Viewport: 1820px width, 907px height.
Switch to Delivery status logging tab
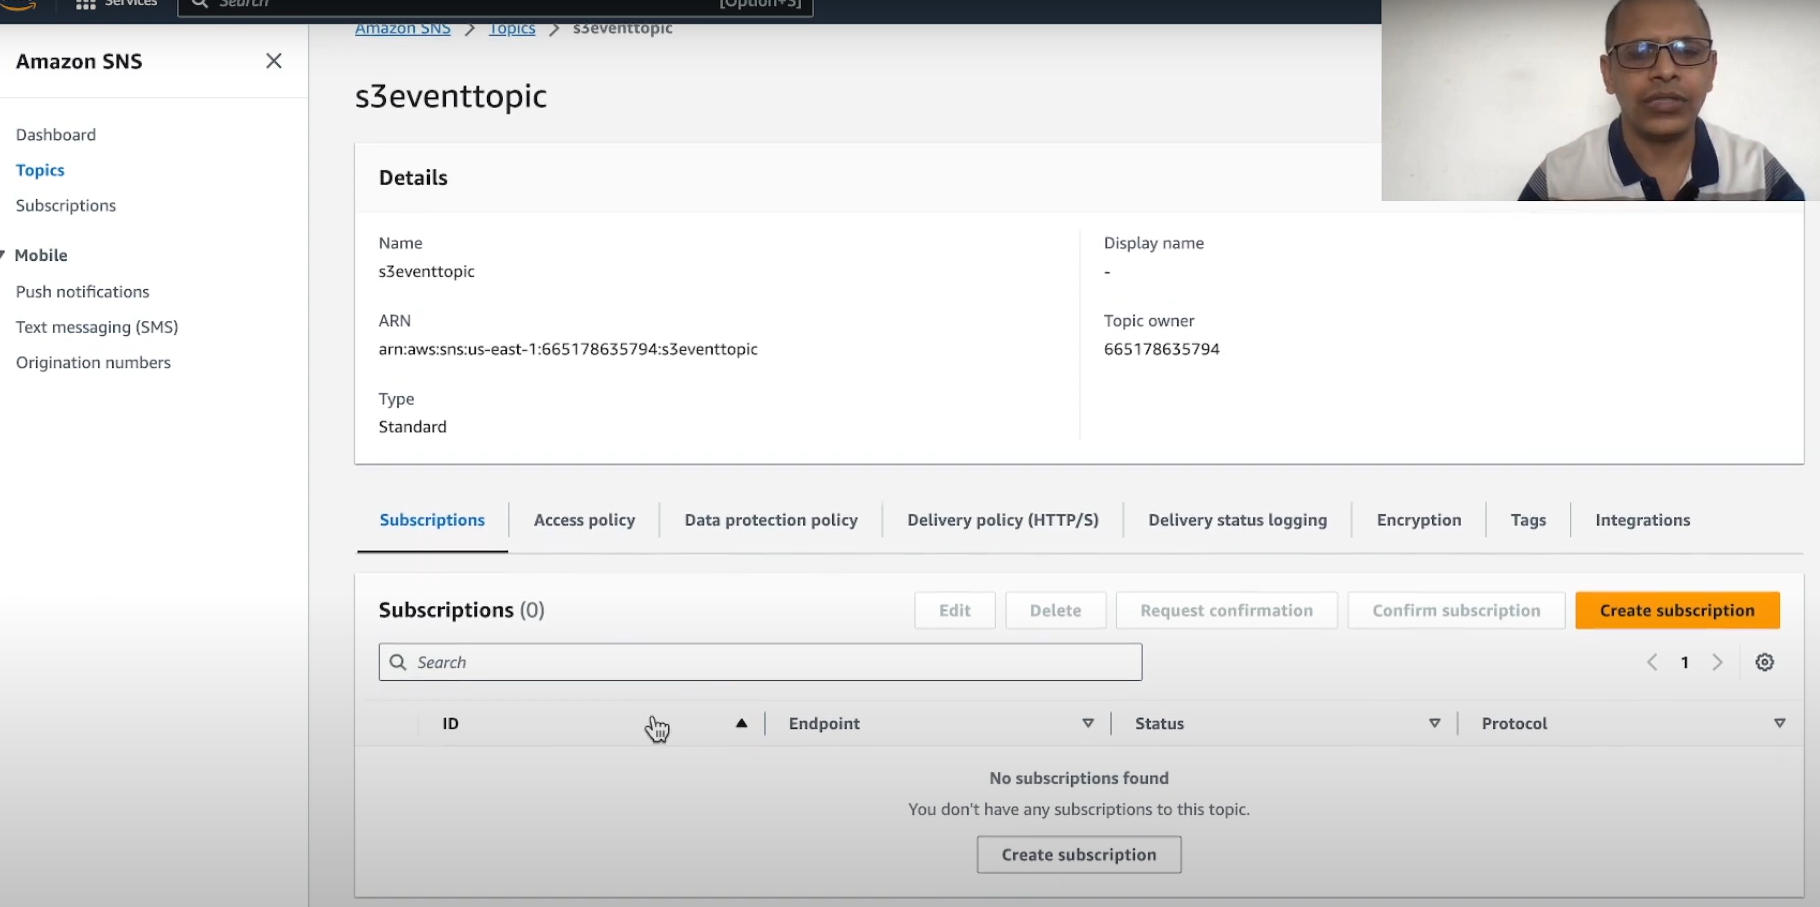pos(1238,520)
